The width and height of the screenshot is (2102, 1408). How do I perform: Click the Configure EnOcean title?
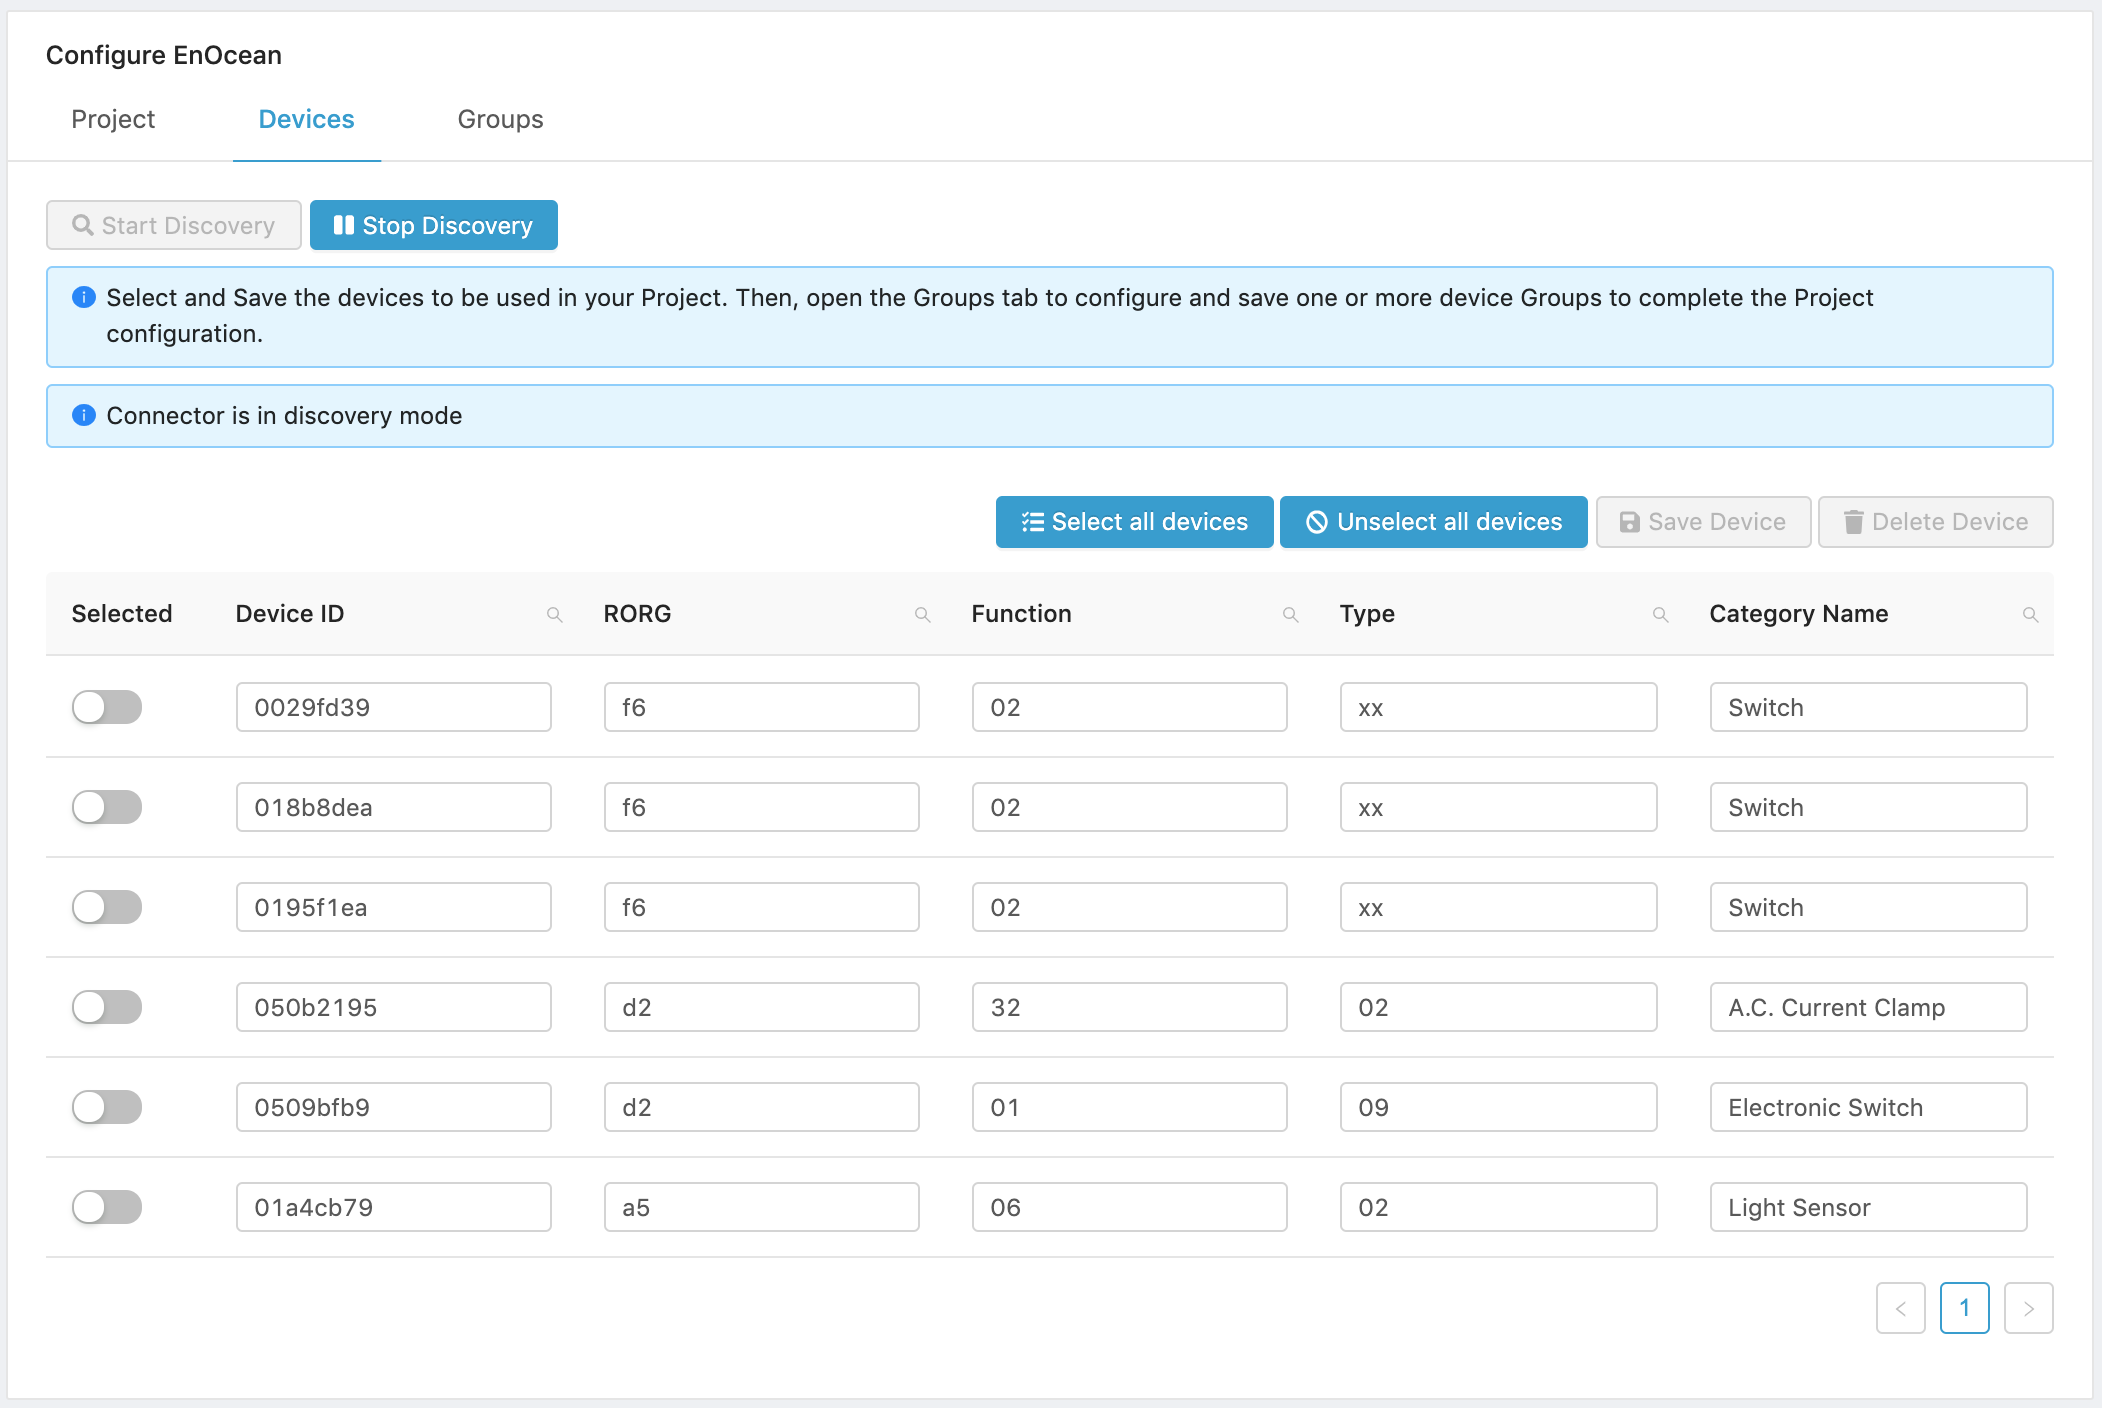(x=164, y=55)
